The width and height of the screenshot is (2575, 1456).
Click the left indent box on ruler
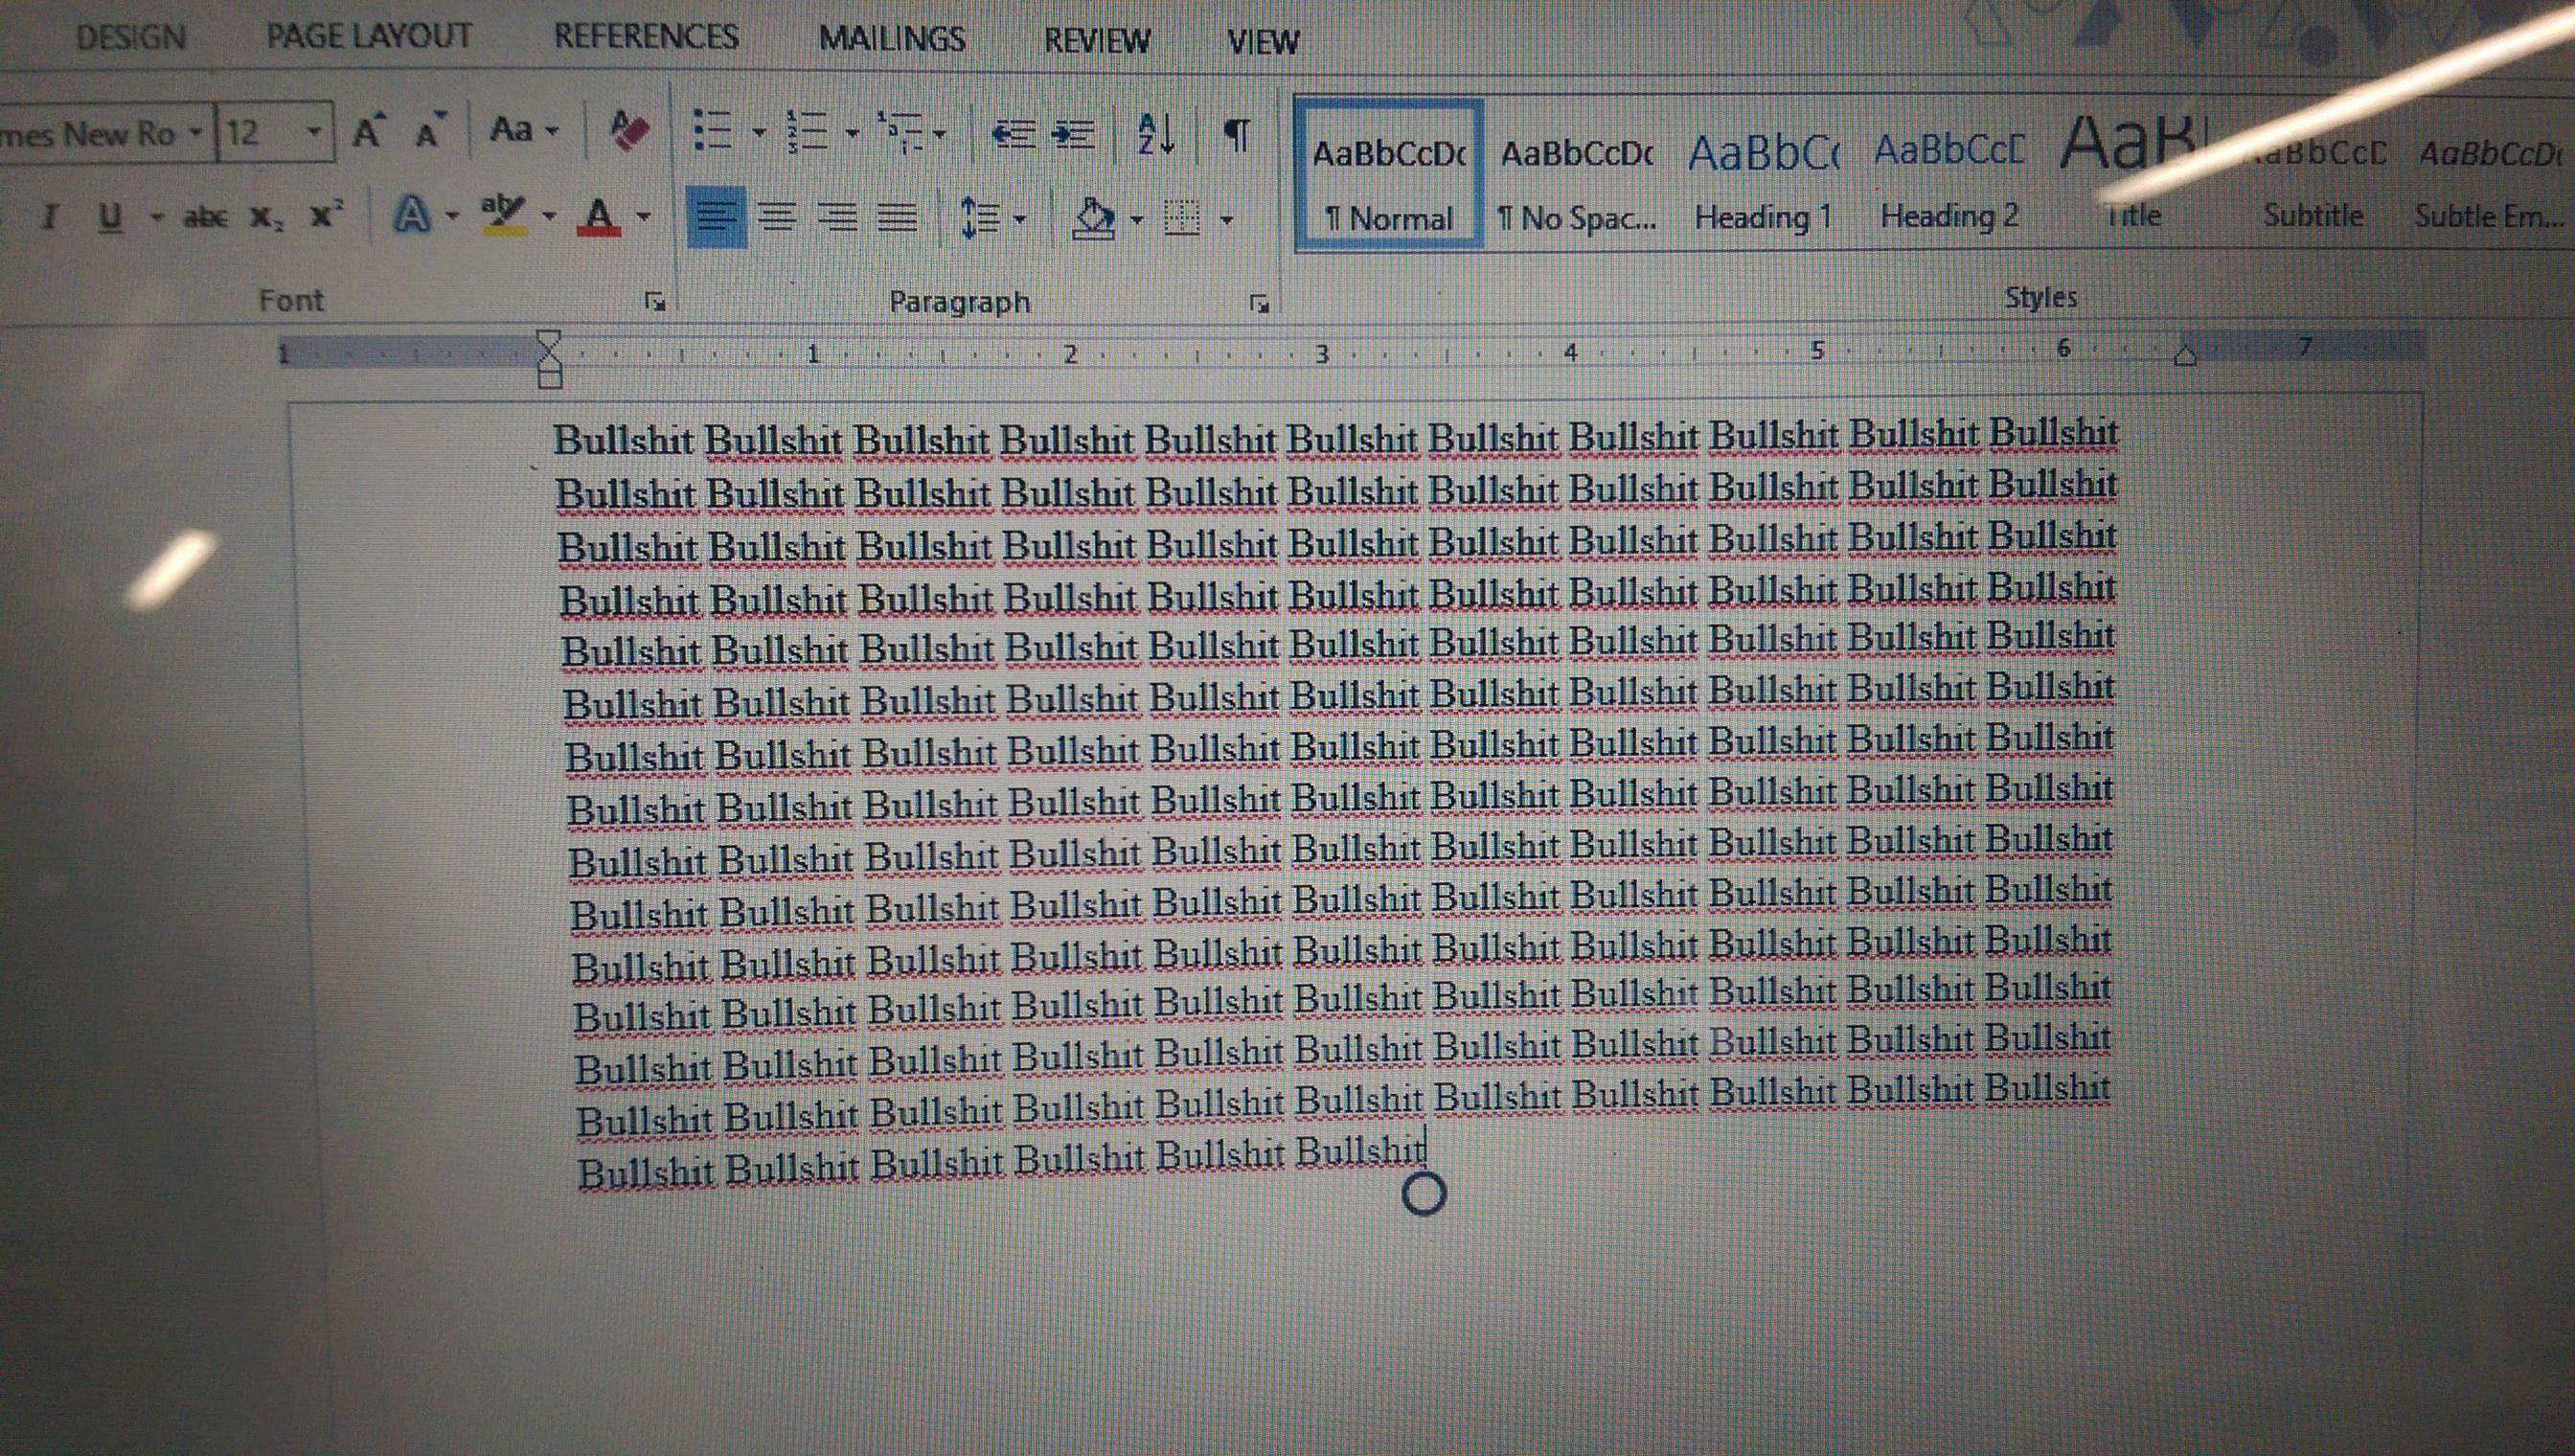coord(550,378)
